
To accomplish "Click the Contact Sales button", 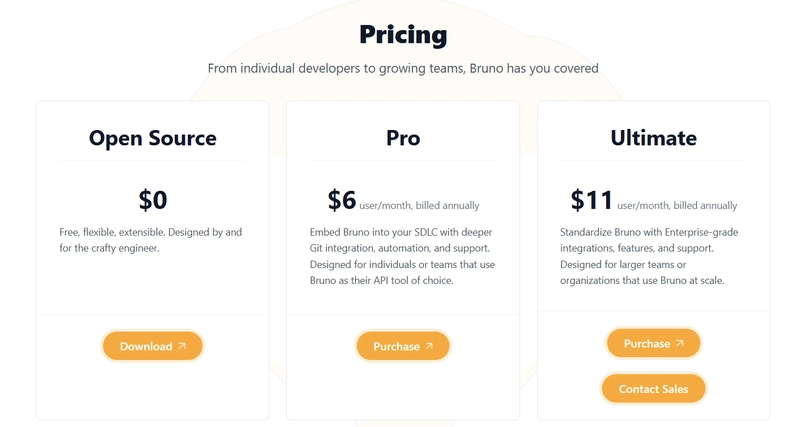I will pos(654,389).
